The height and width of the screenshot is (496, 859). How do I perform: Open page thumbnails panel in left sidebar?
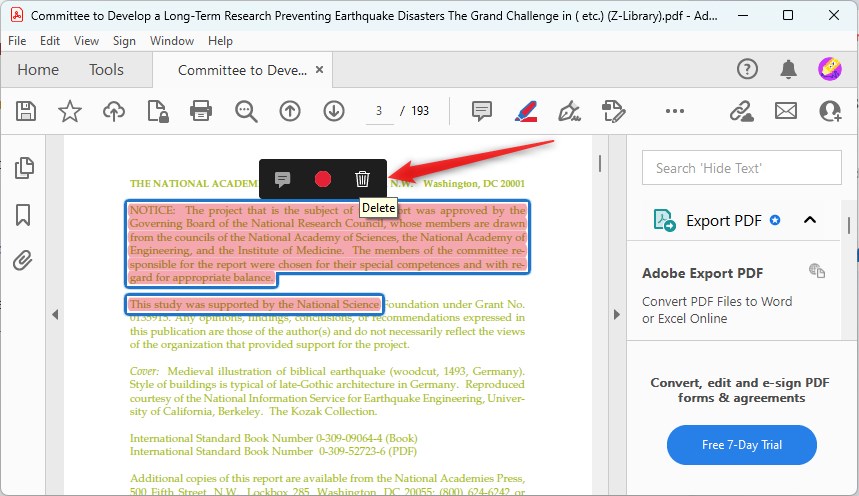24,168
